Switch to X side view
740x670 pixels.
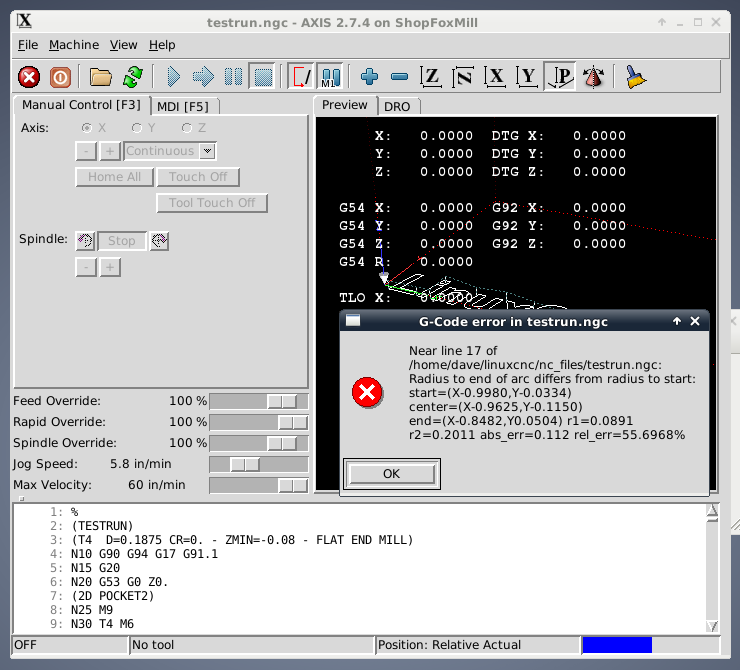click(495, 76)
